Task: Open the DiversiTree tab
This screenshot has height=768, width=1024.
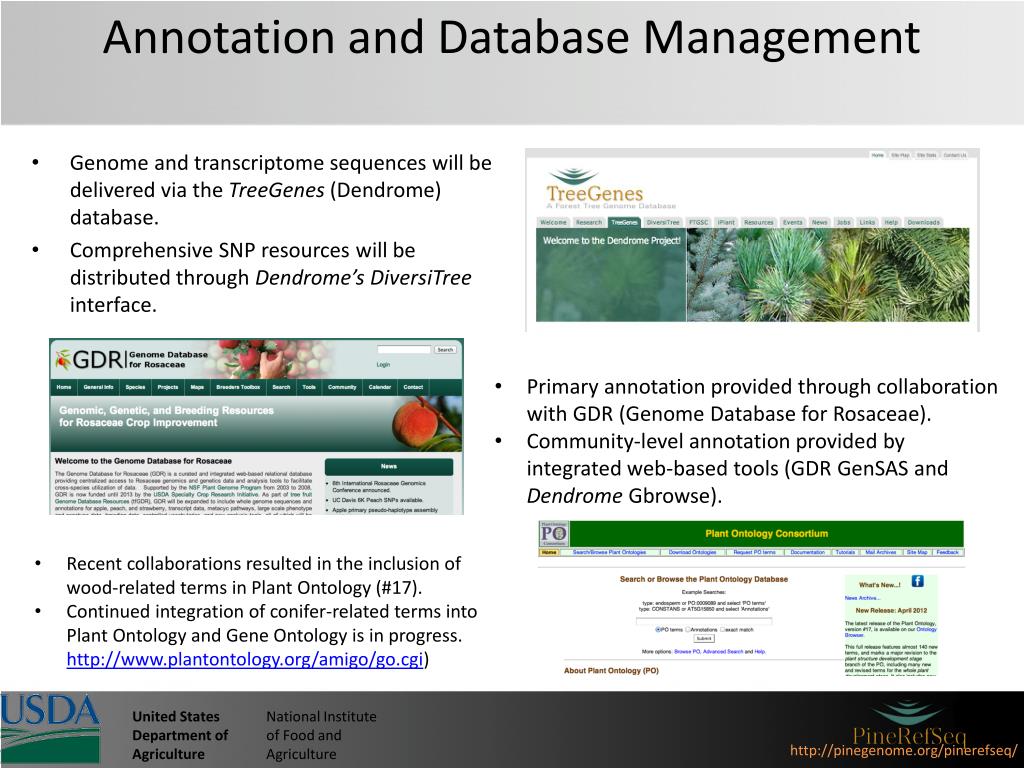Action: (663, 223)
